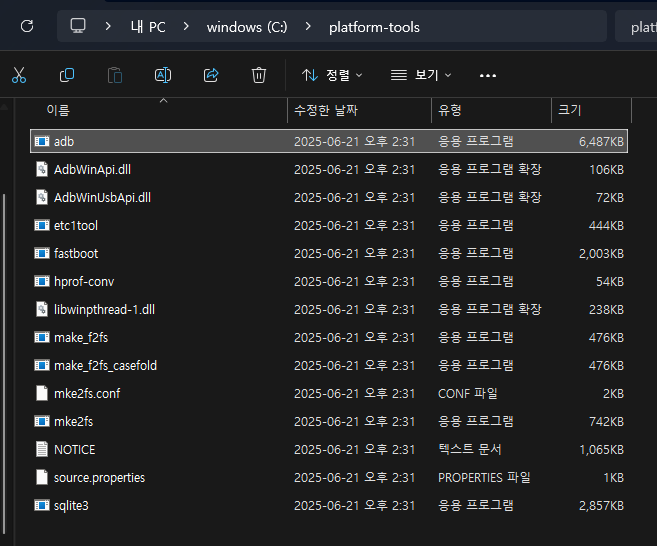
Task: Select the AdbWinApi.dll file icon
Action: click(42, 170)
